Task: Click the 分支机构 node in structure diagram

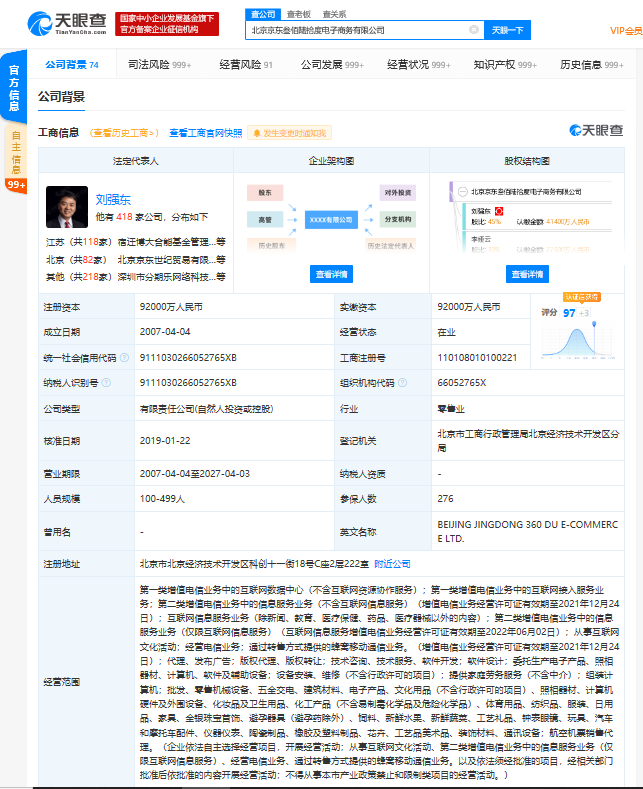Action: [397, 219]
